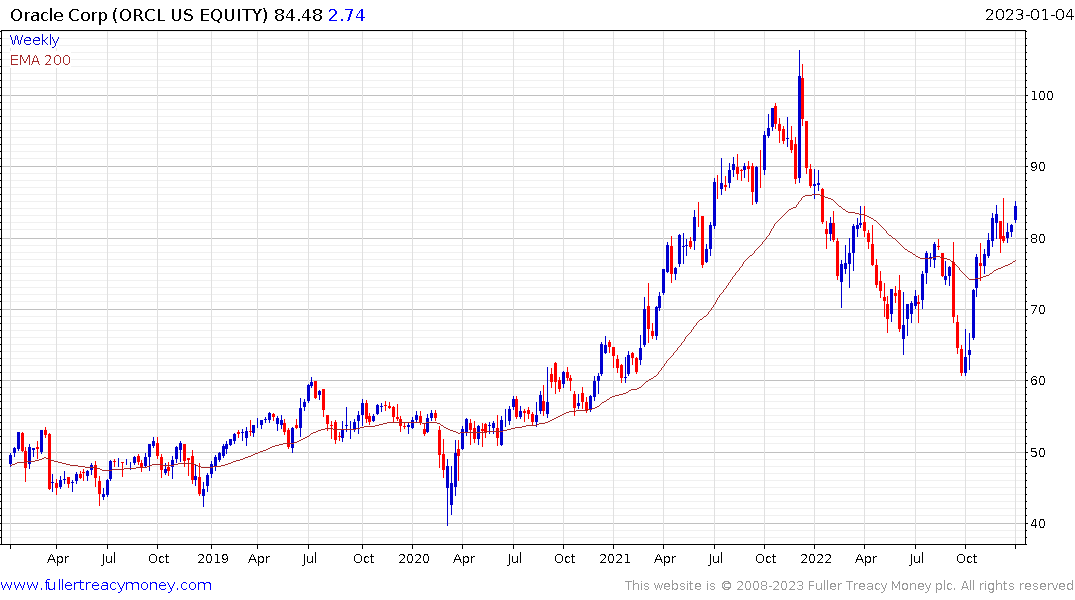Select the 'Weekly' interval label
This screenshot has height=600, width=1075.
click(34, 40)
